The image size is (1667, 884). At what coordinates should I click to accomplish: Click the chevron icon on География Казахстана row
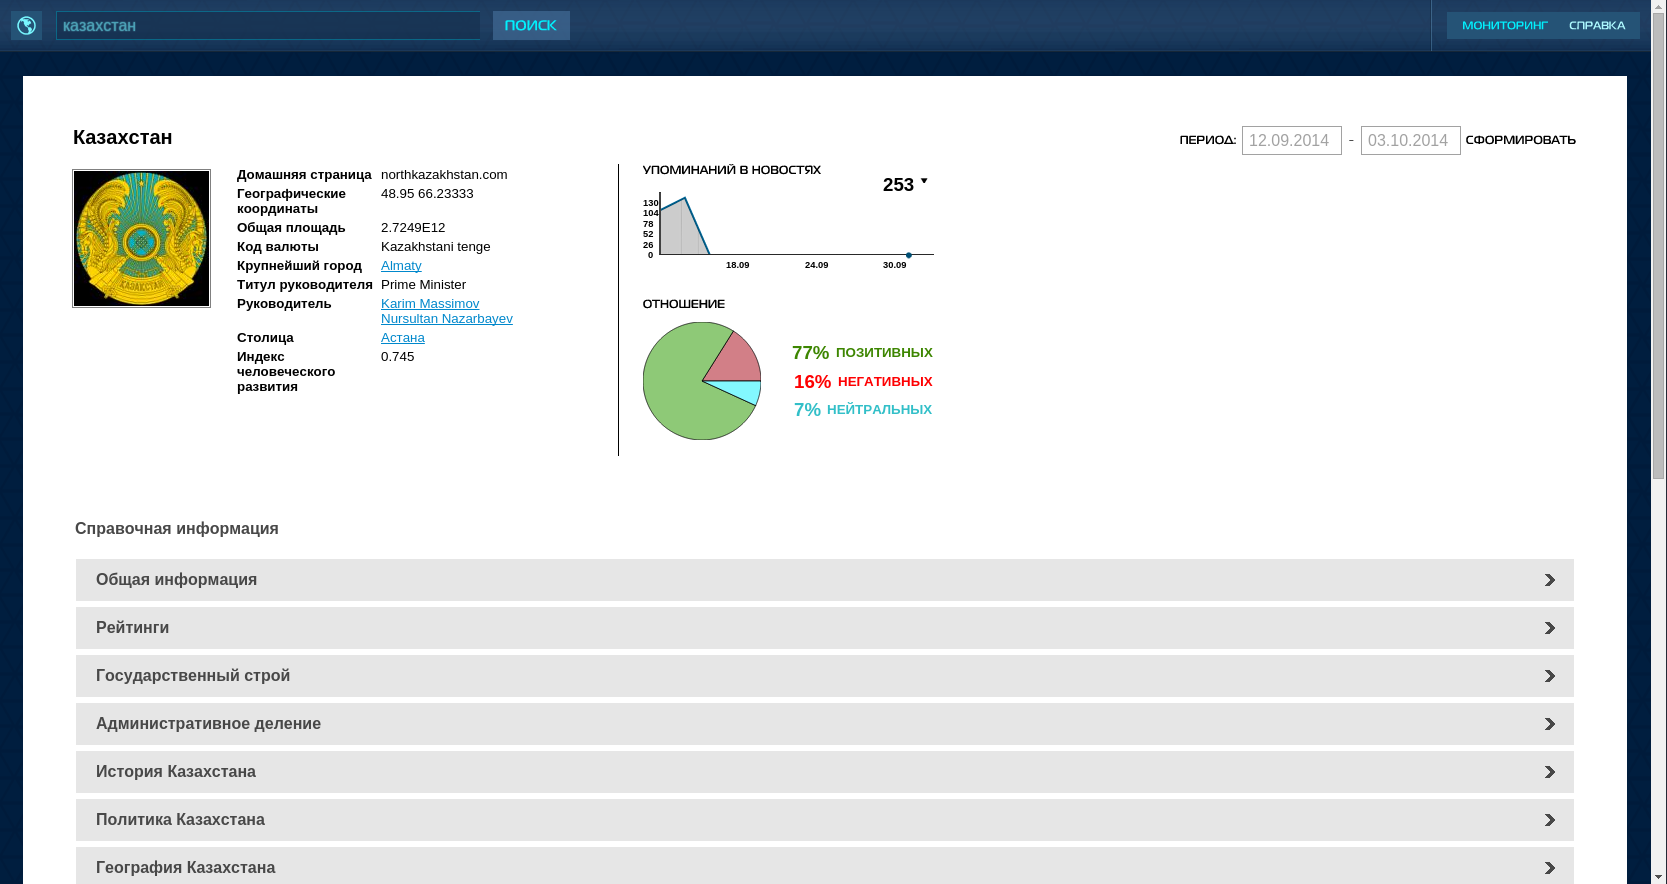pyautogui.click(x=1549, y=867)
